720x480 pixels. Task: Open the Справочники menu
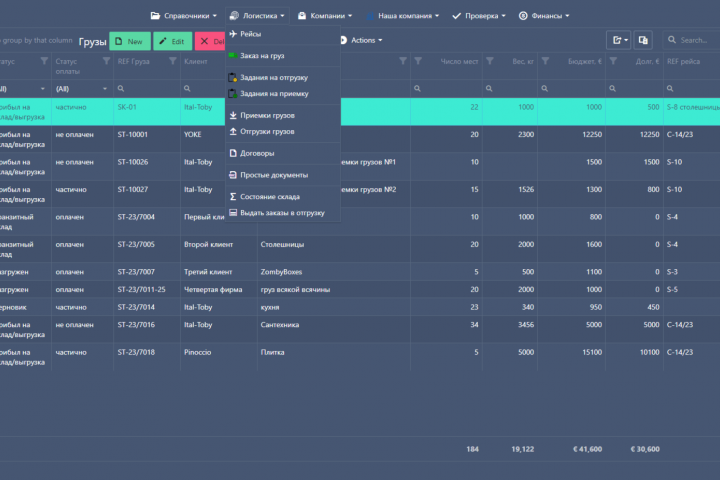click(x=183, y=16)
